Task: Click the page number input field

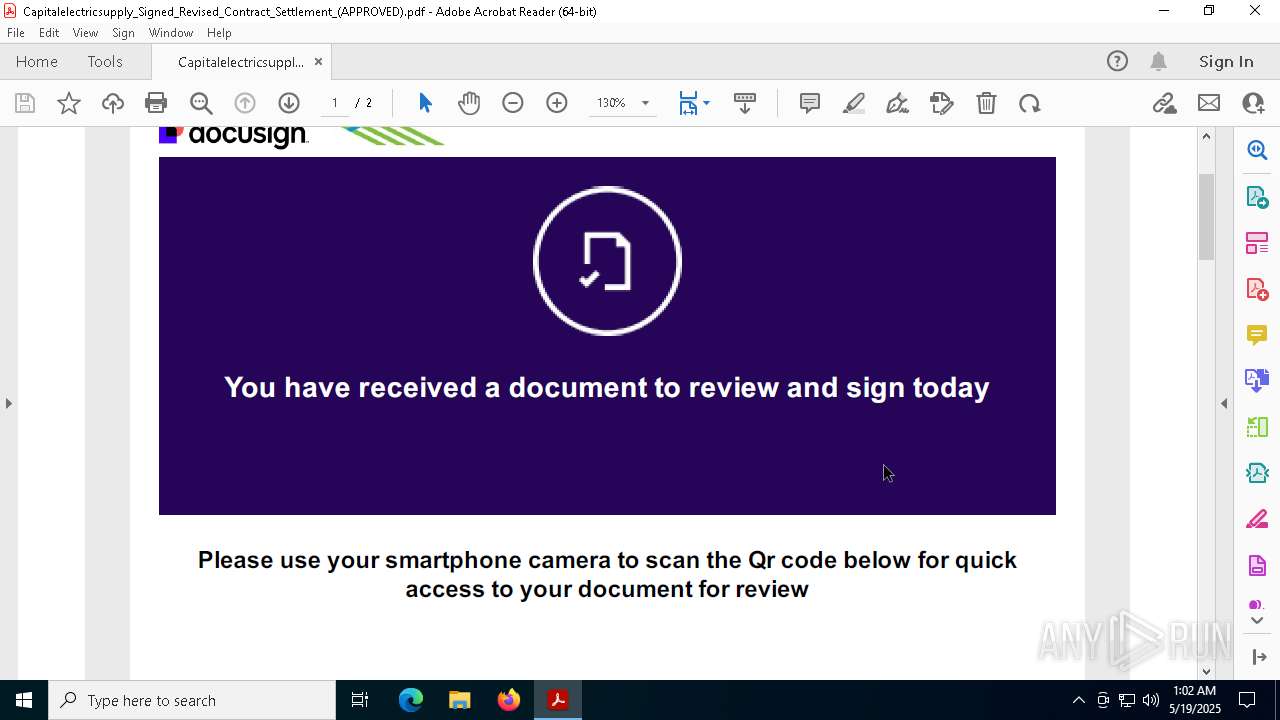Action: [x=335, y=103]
